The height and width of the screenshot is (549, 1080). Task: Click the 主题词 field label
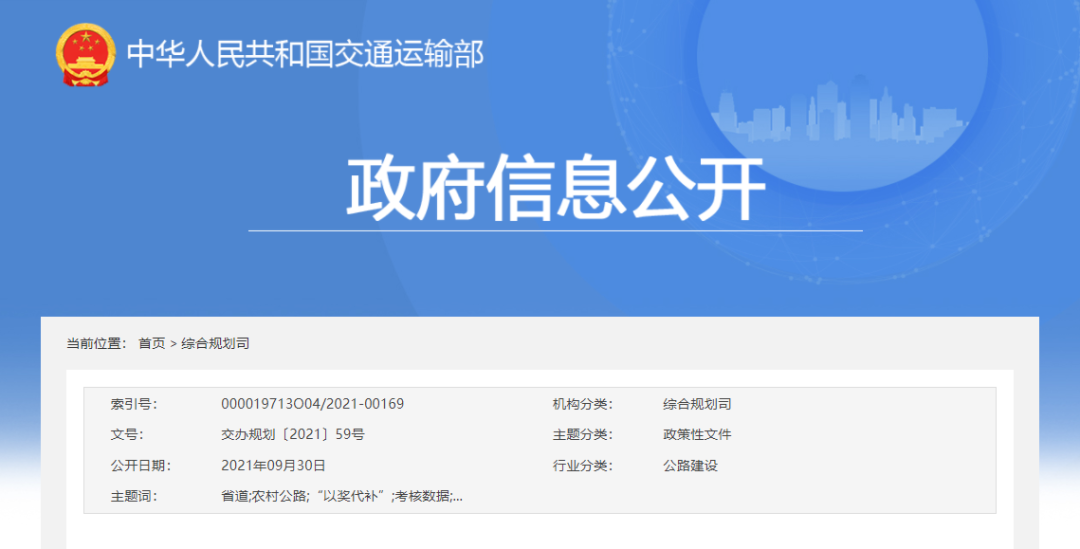tap(134, 496)
